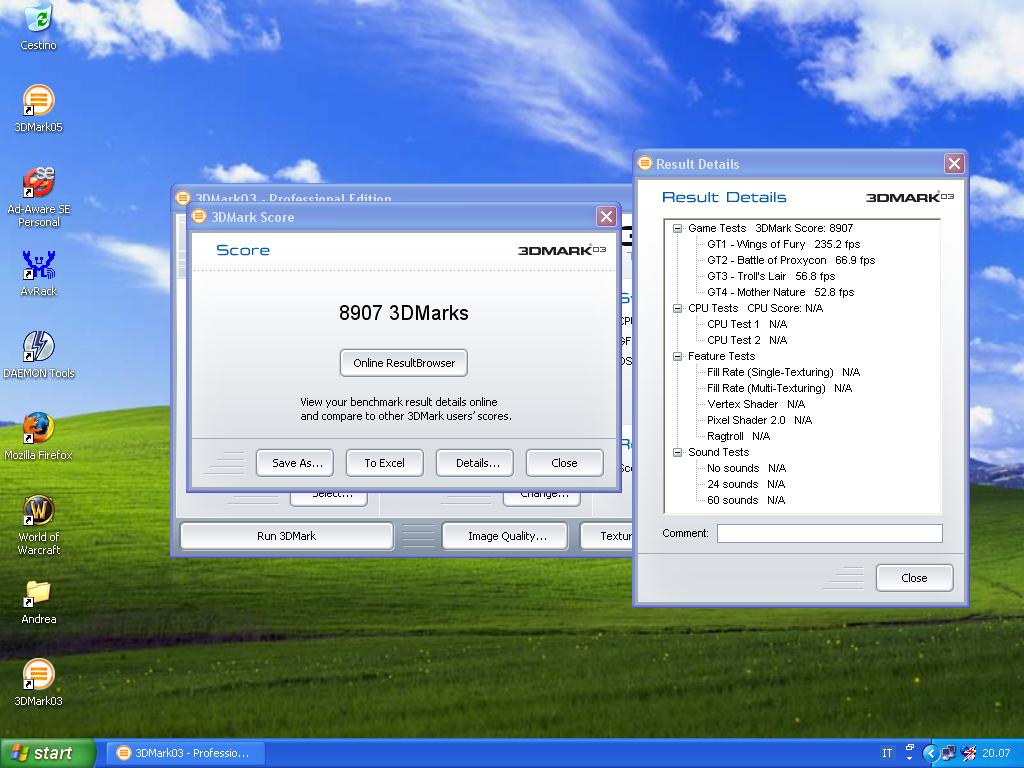Click Run 3DMark in the main window
The width and height of the screenshot is (1024, 768).
[287, 536]
